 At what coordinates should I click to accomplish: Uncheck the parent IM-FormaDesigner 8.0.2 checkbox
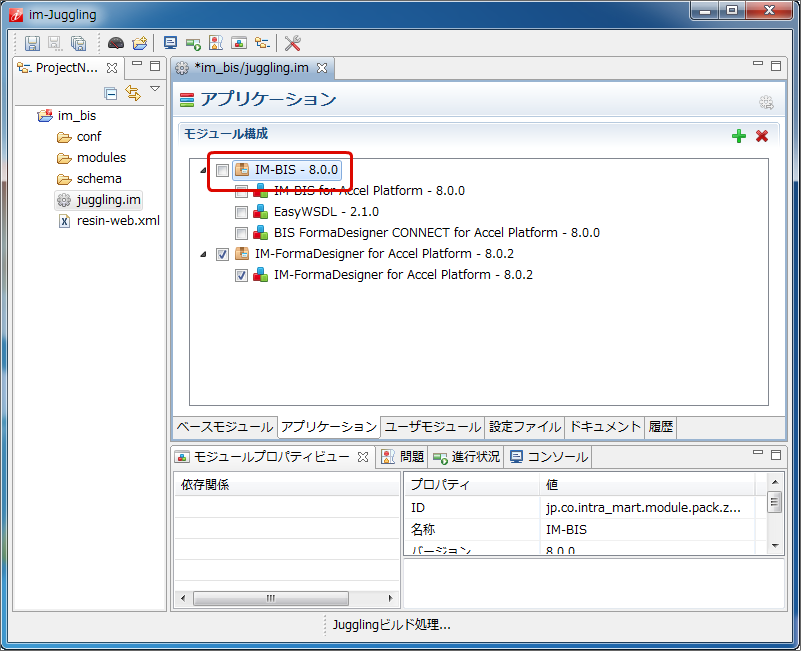[222, 254]
